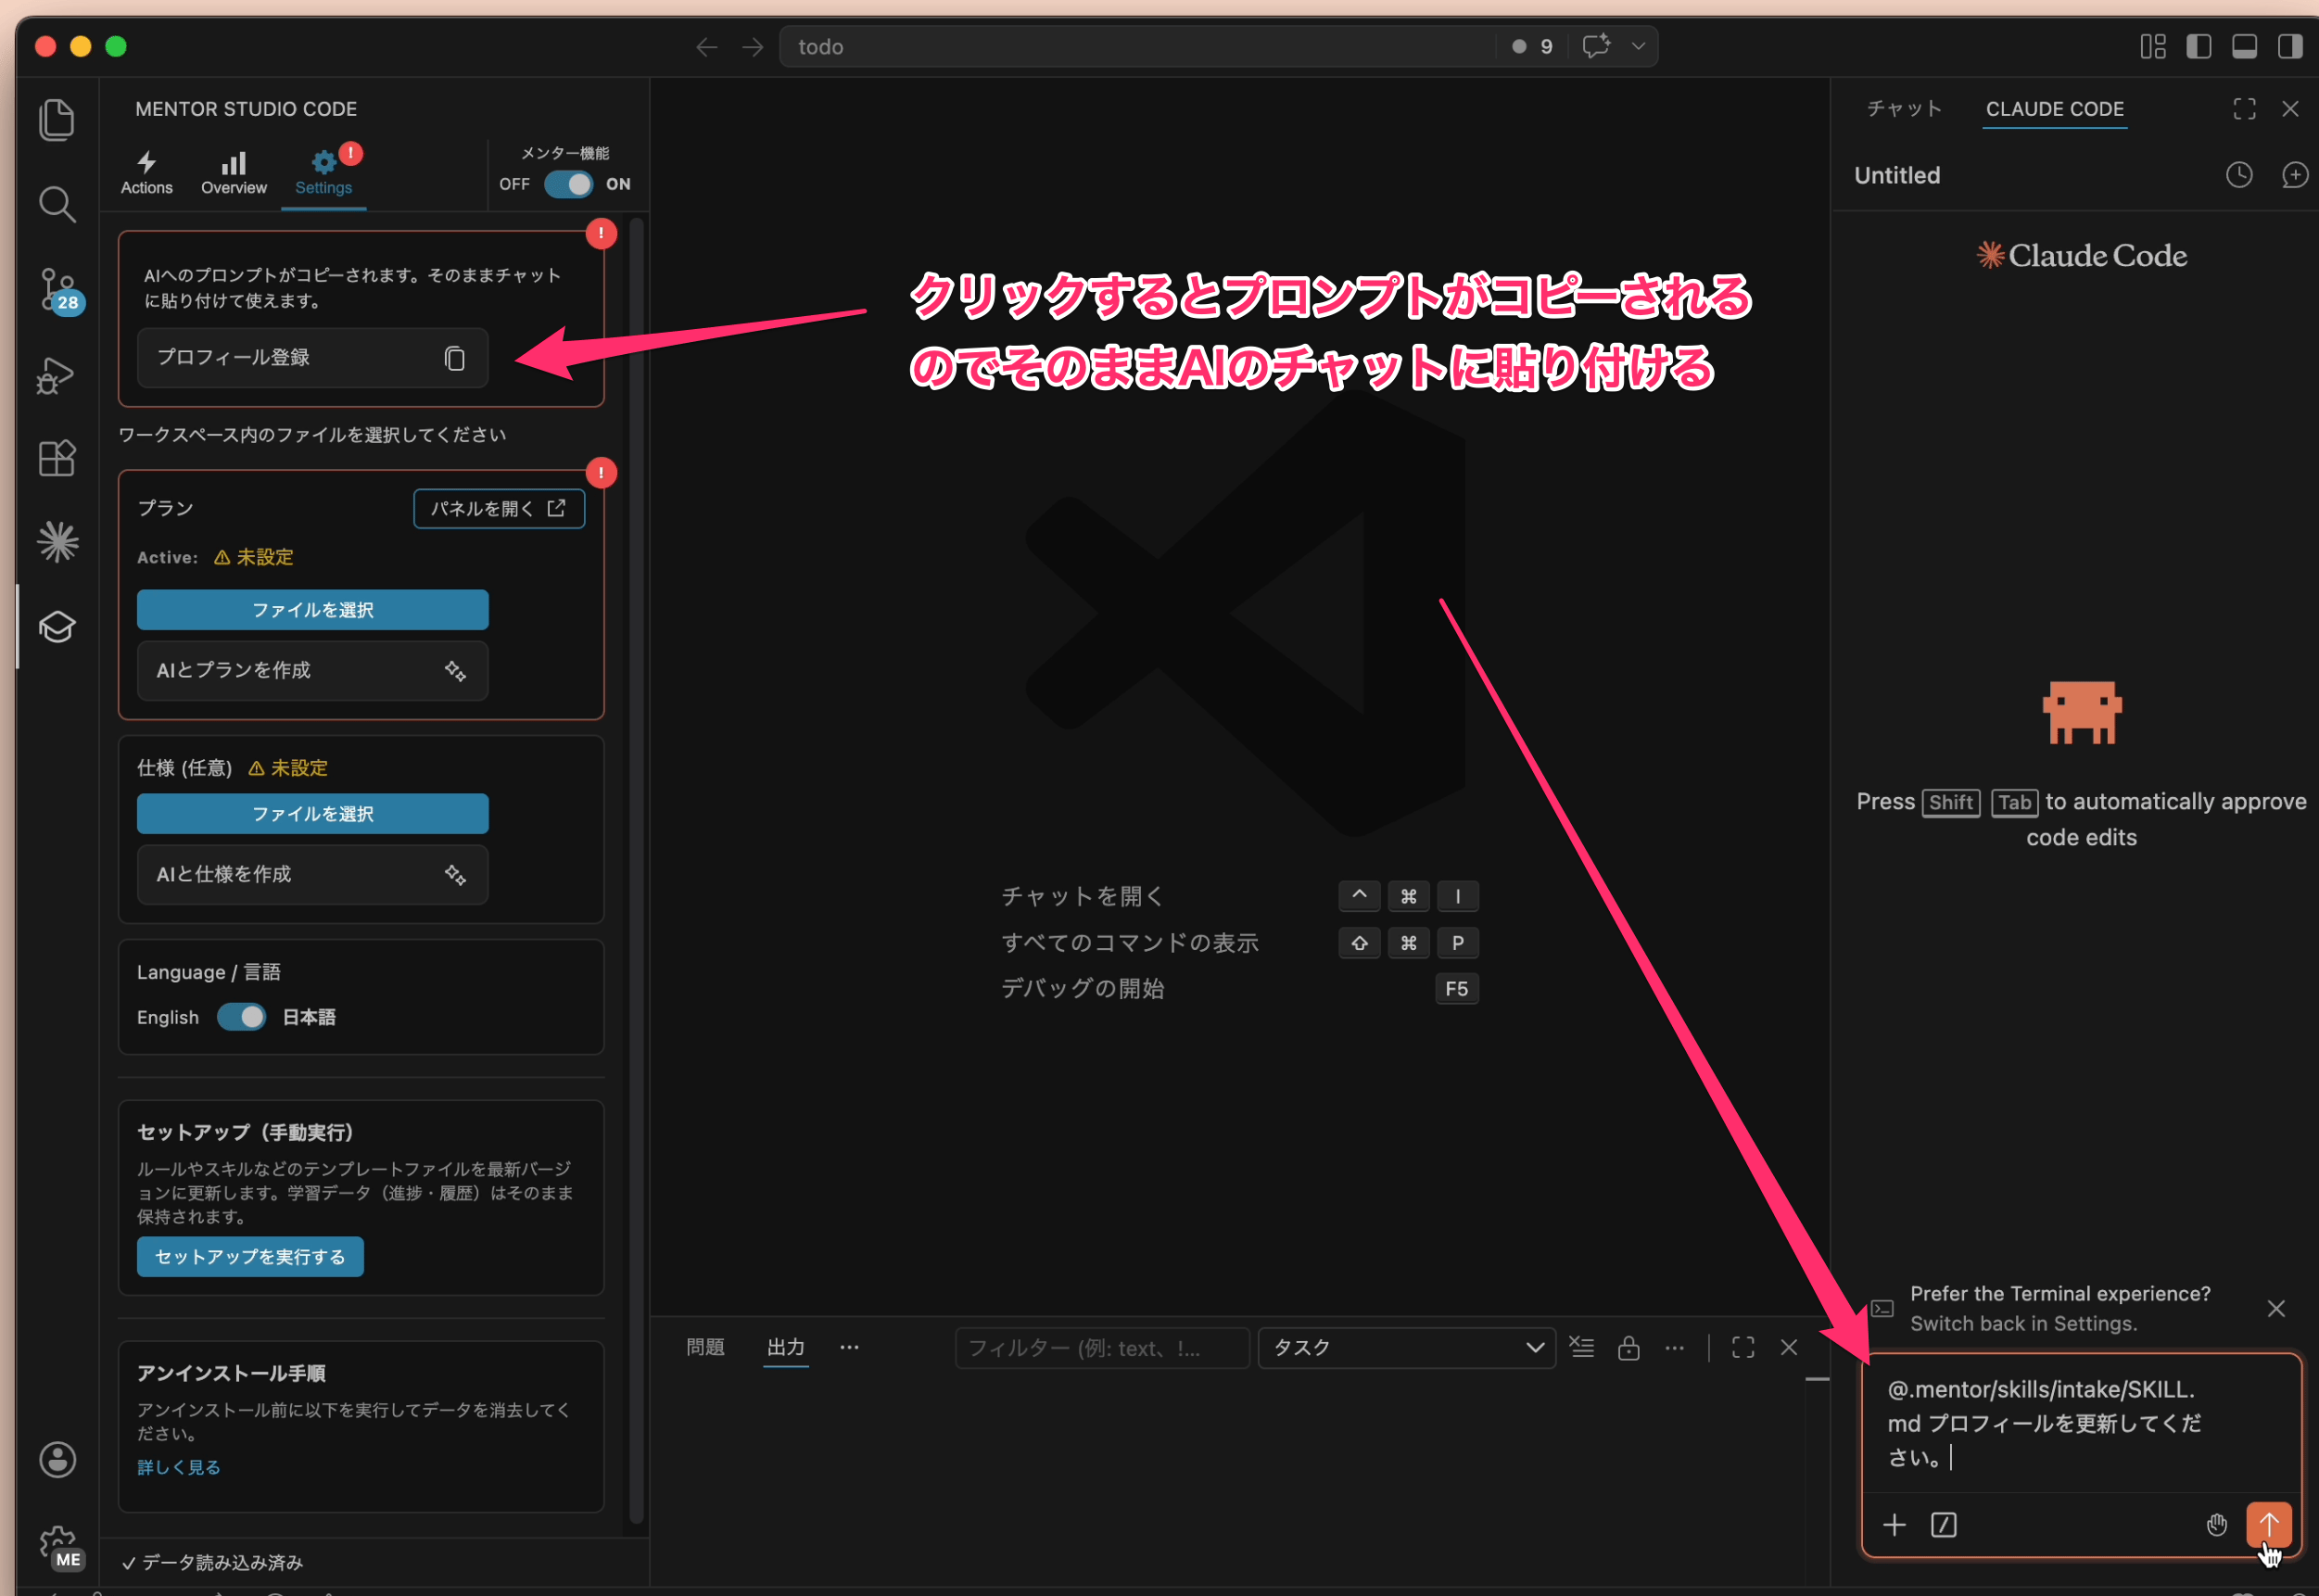Click AIとプランを作成 button
Viewport: 2319px width, 1596px height.
[x=312, y=671]
